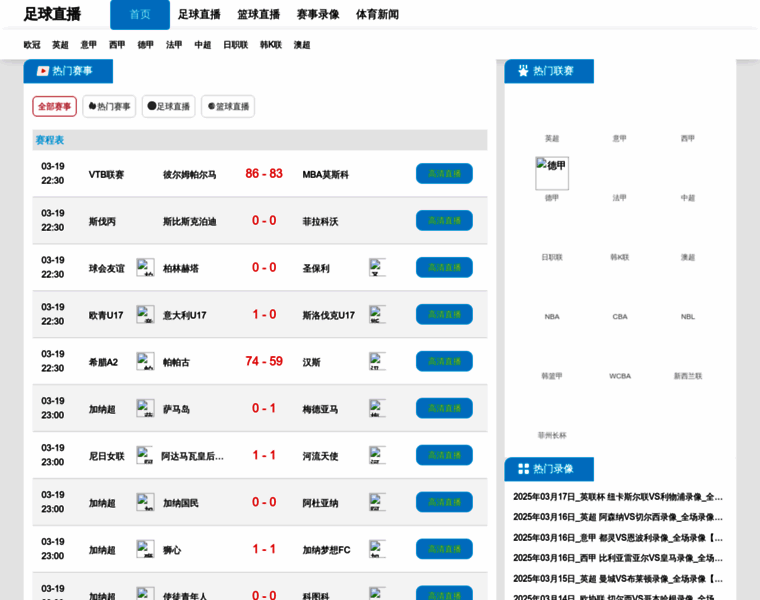
Task: Click 高清直播 for 狮心 vs 加纳梦想FC
Action: pyautogui.click(x=444, y=549)
